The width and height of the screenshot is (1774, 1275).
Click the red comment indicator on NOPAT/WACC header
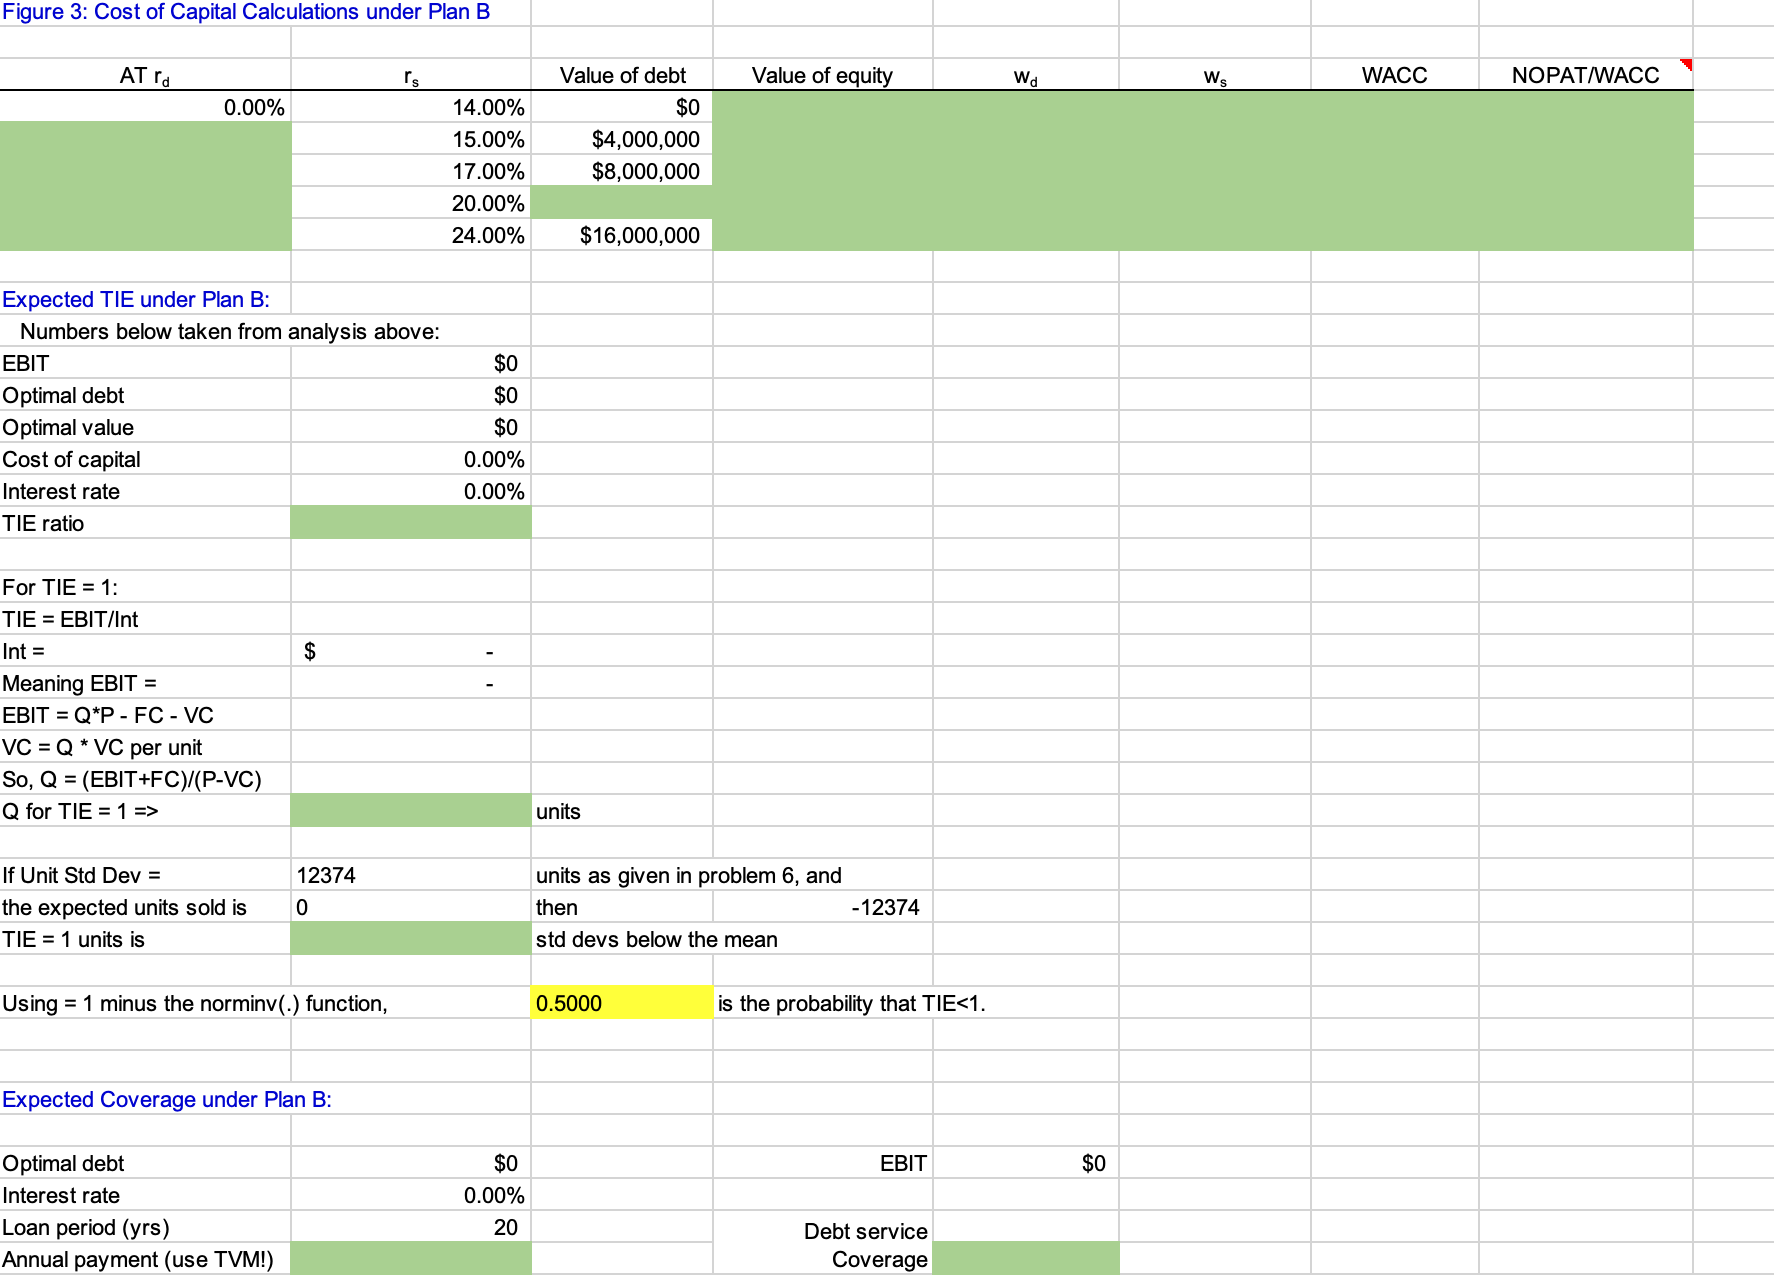(1686, 63)
